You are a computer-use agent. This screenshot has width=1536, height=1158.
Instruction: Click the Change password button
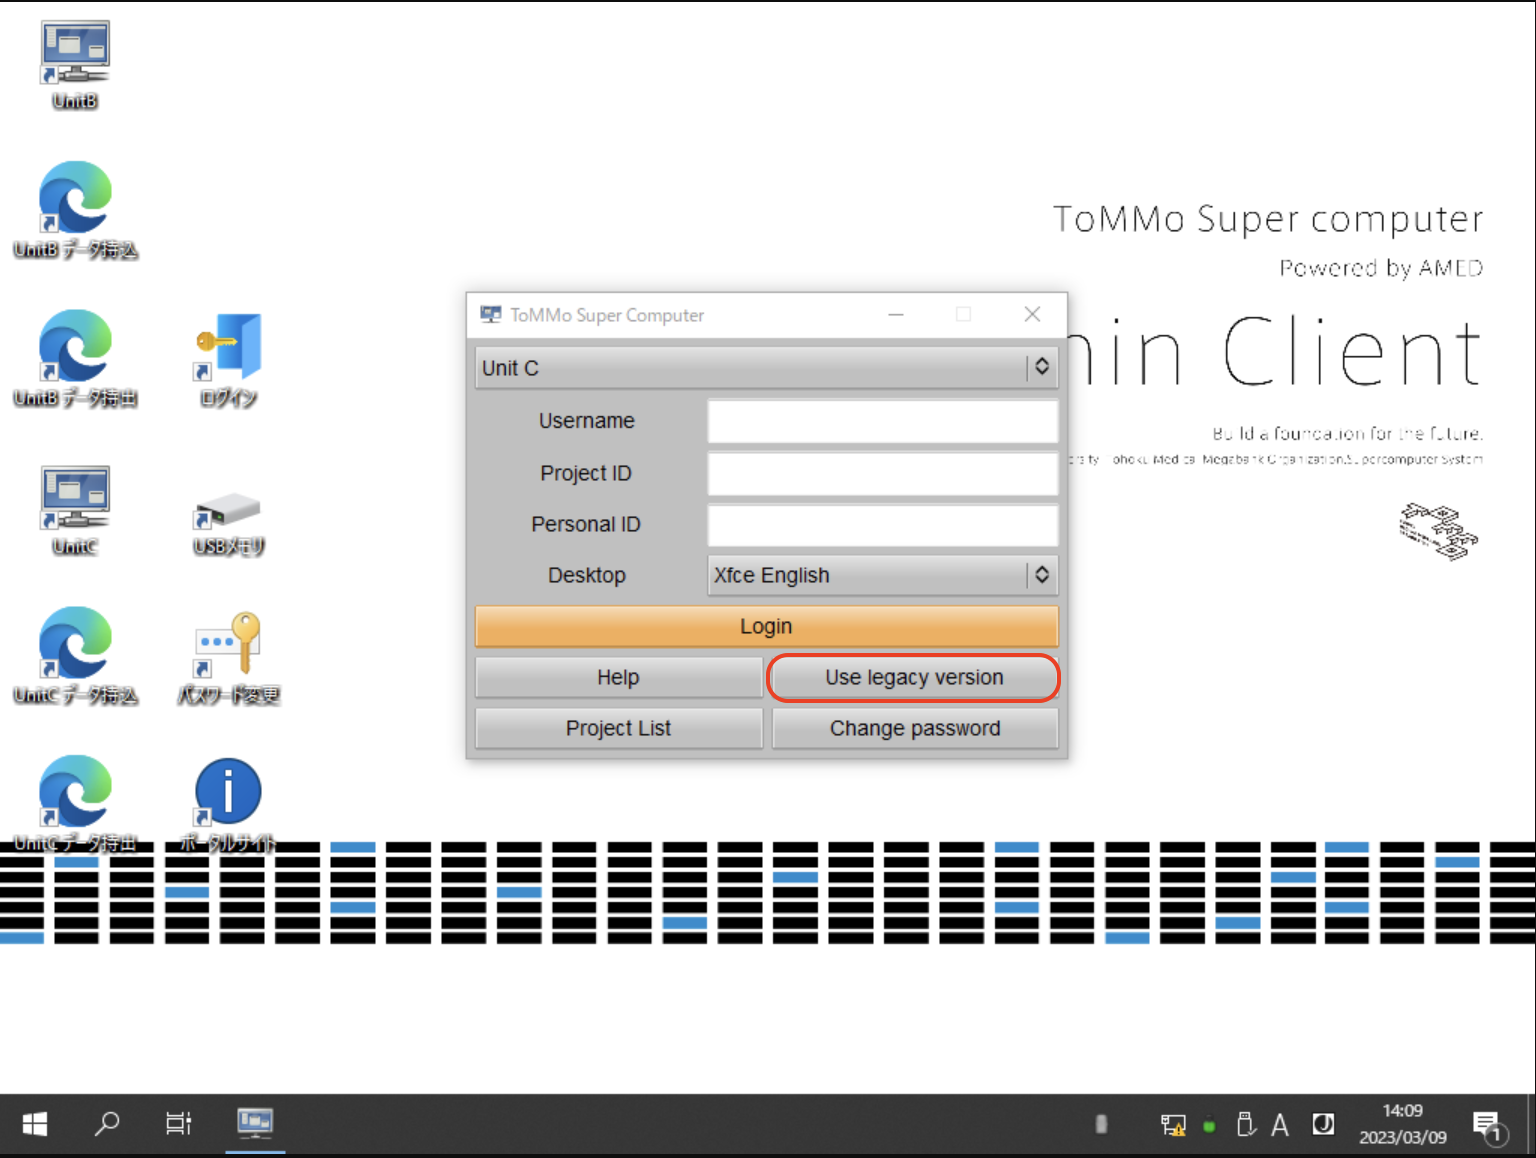[914, 729]
